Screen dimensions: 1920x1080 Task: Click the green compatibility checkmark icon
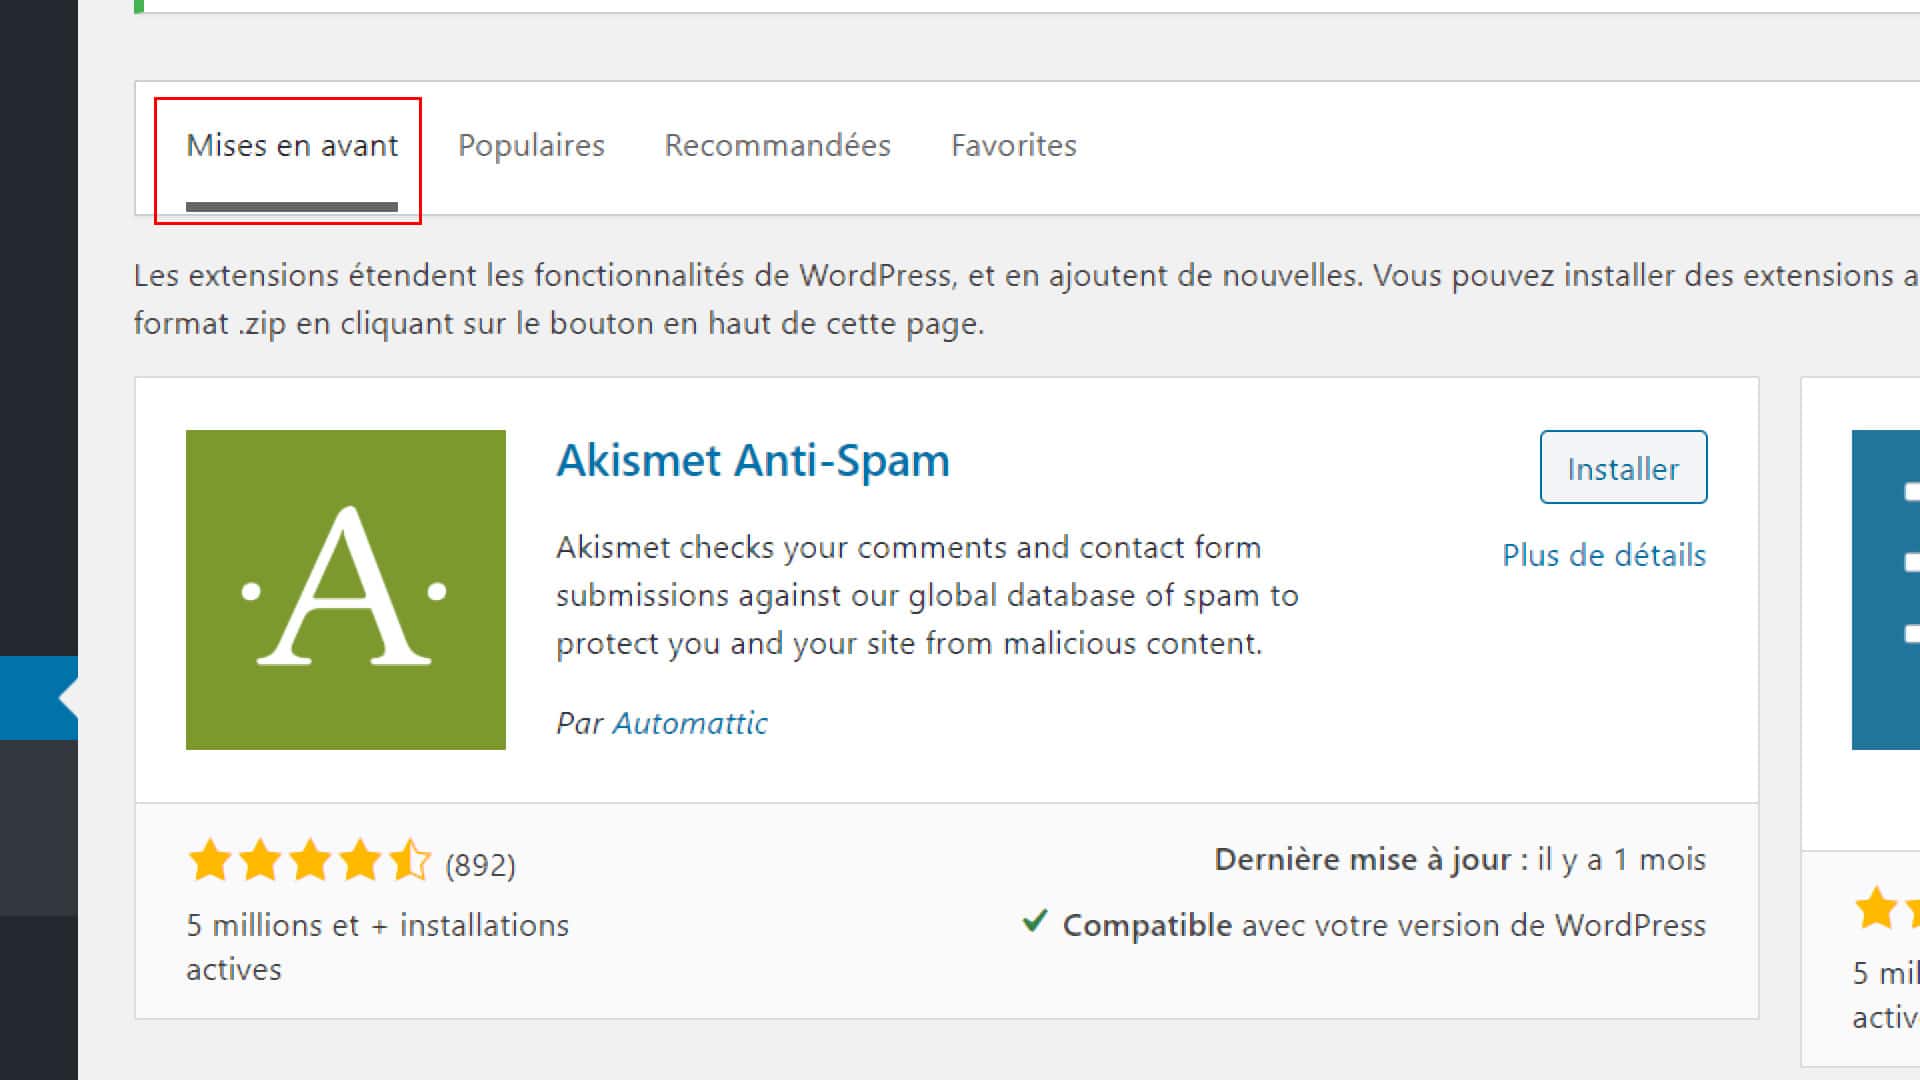tap(1035, 921)
